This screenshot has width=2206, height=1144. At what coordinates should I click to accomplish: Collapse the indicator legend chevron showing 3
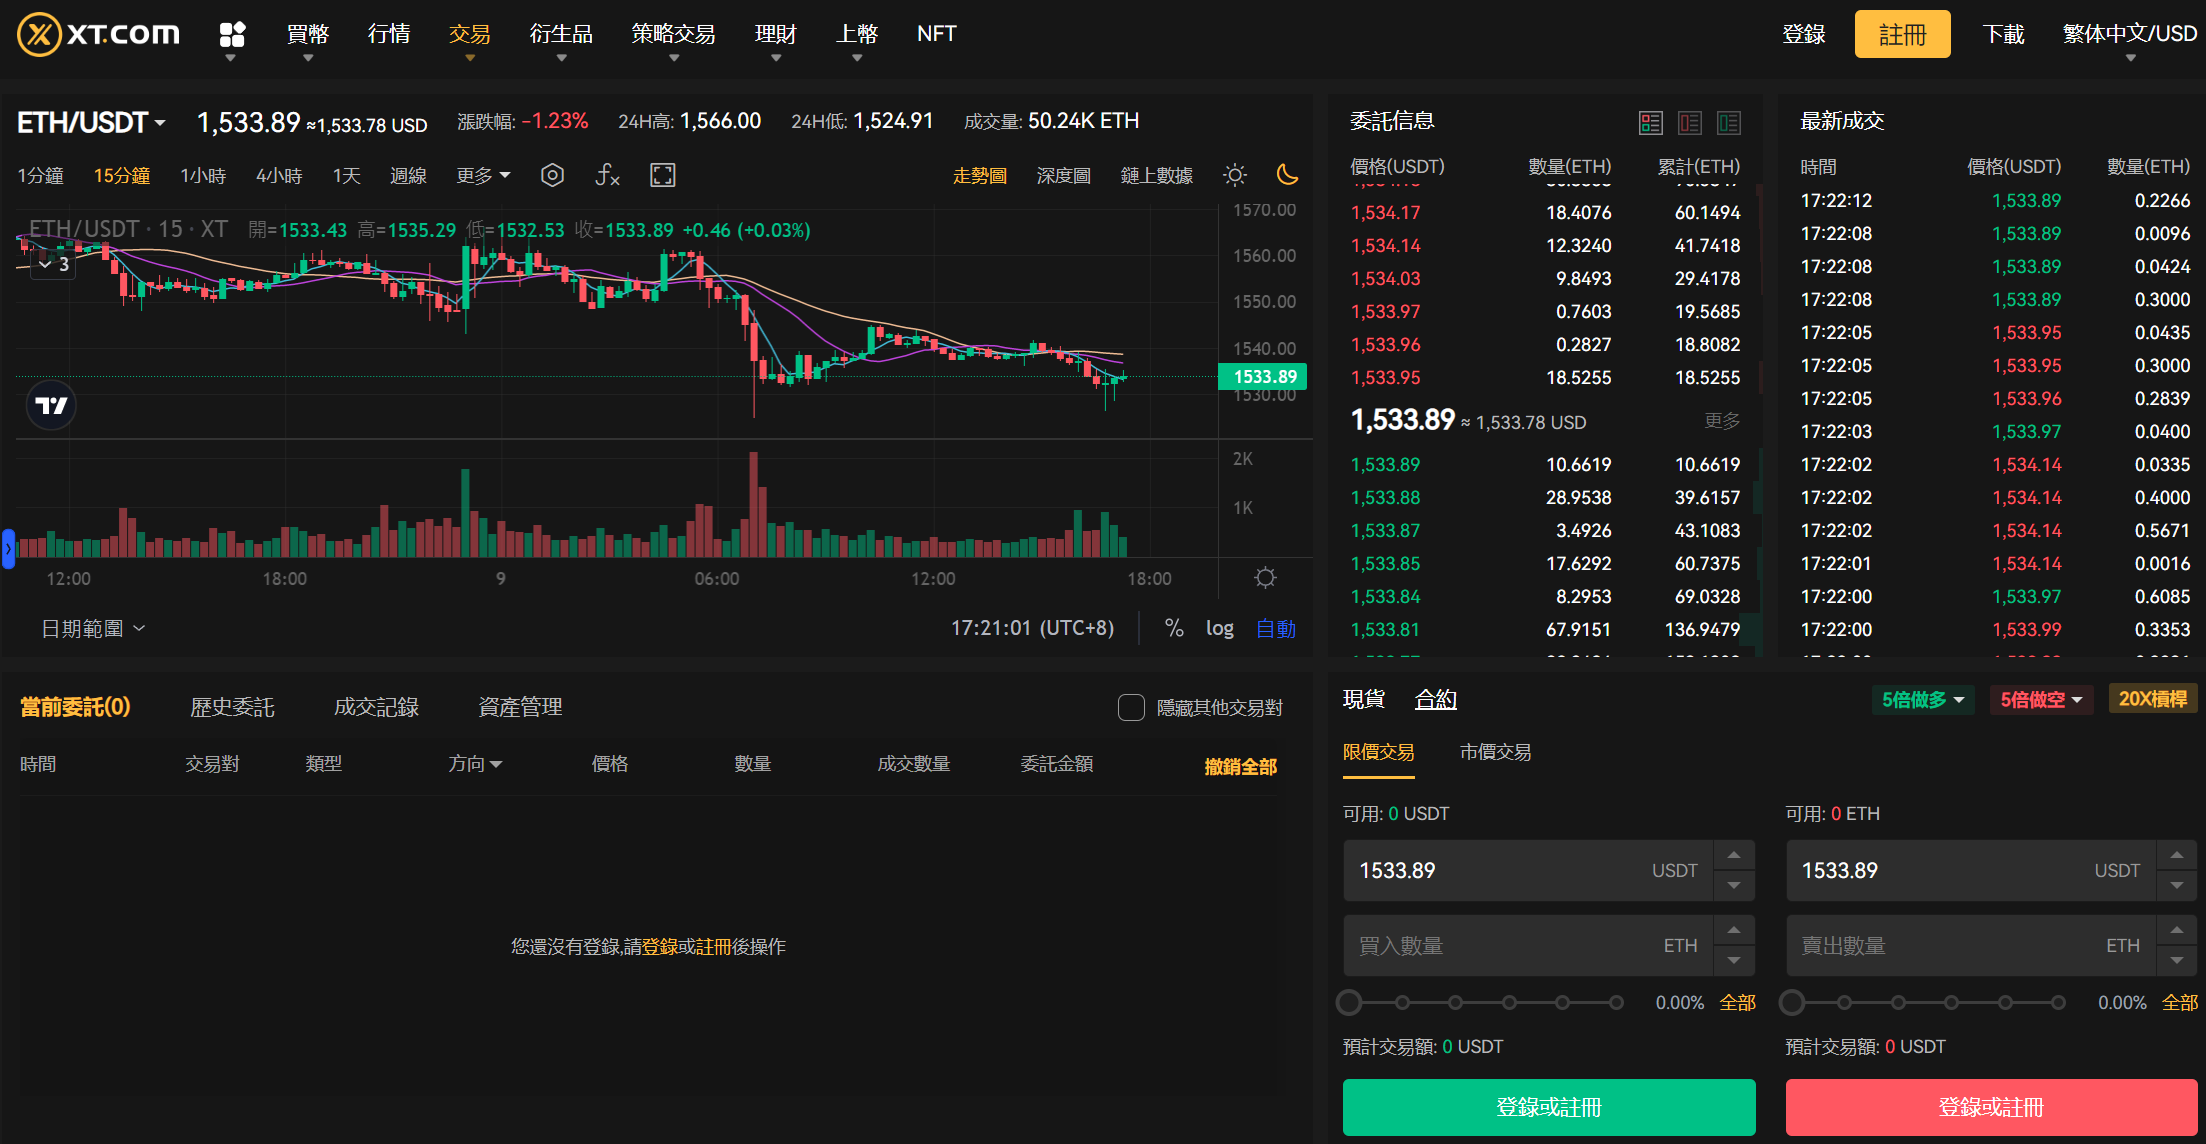click(53, 264)
